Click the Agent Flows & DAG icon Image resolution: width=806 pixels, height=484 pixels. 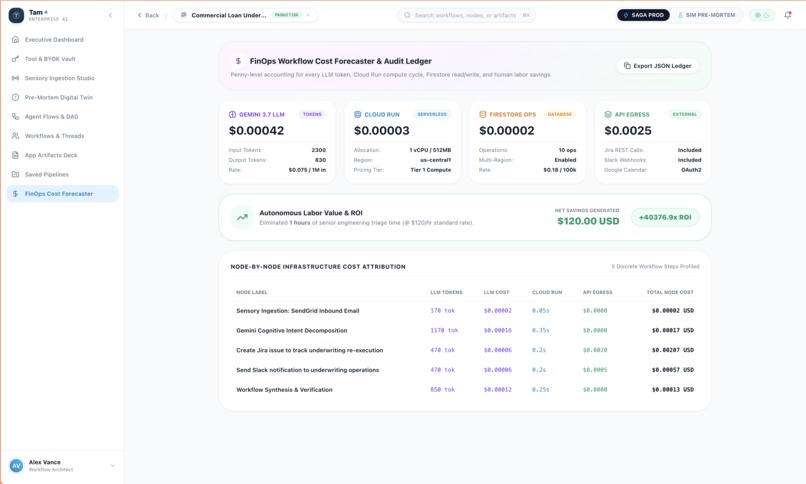pos(15,117)
